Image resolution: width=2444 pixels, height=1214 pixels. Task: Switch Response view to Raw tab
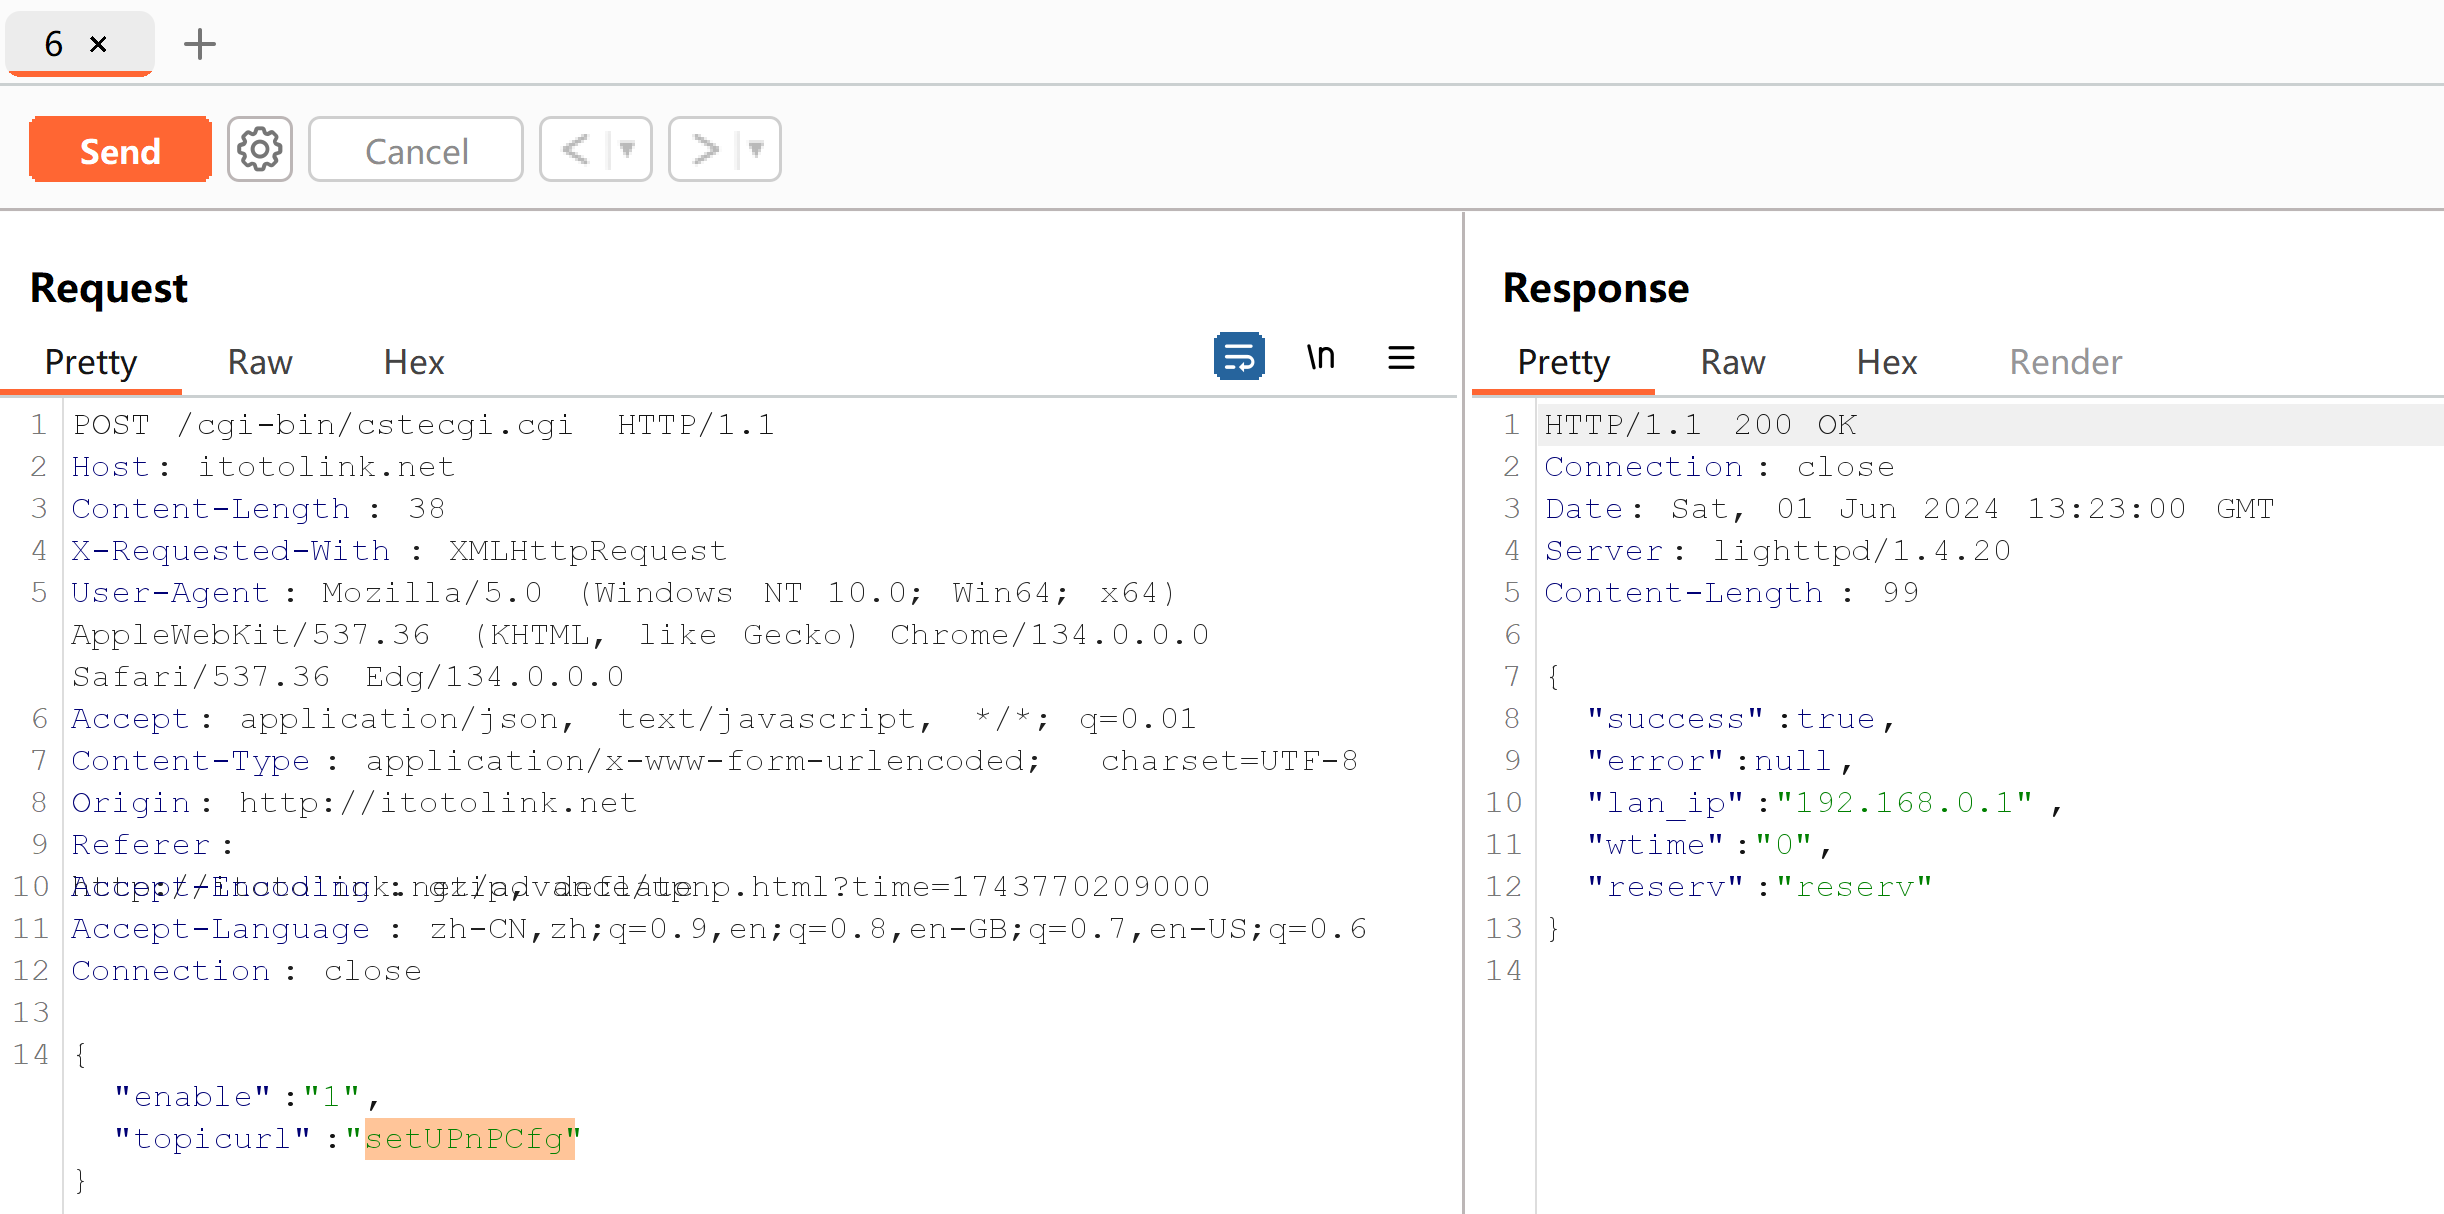(1732, 362)
